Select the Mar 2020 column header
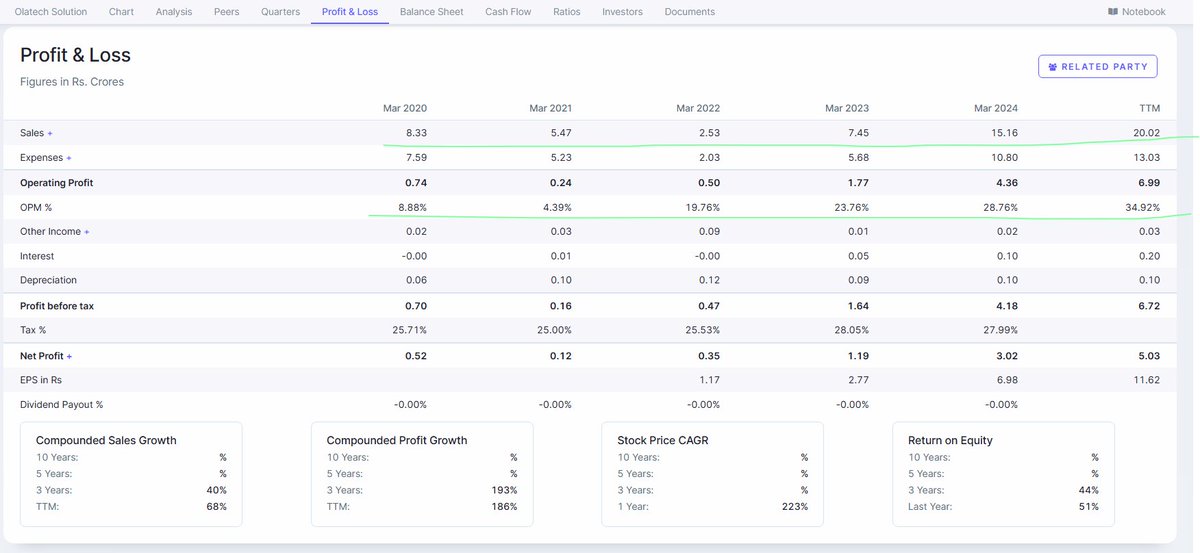 405,108
